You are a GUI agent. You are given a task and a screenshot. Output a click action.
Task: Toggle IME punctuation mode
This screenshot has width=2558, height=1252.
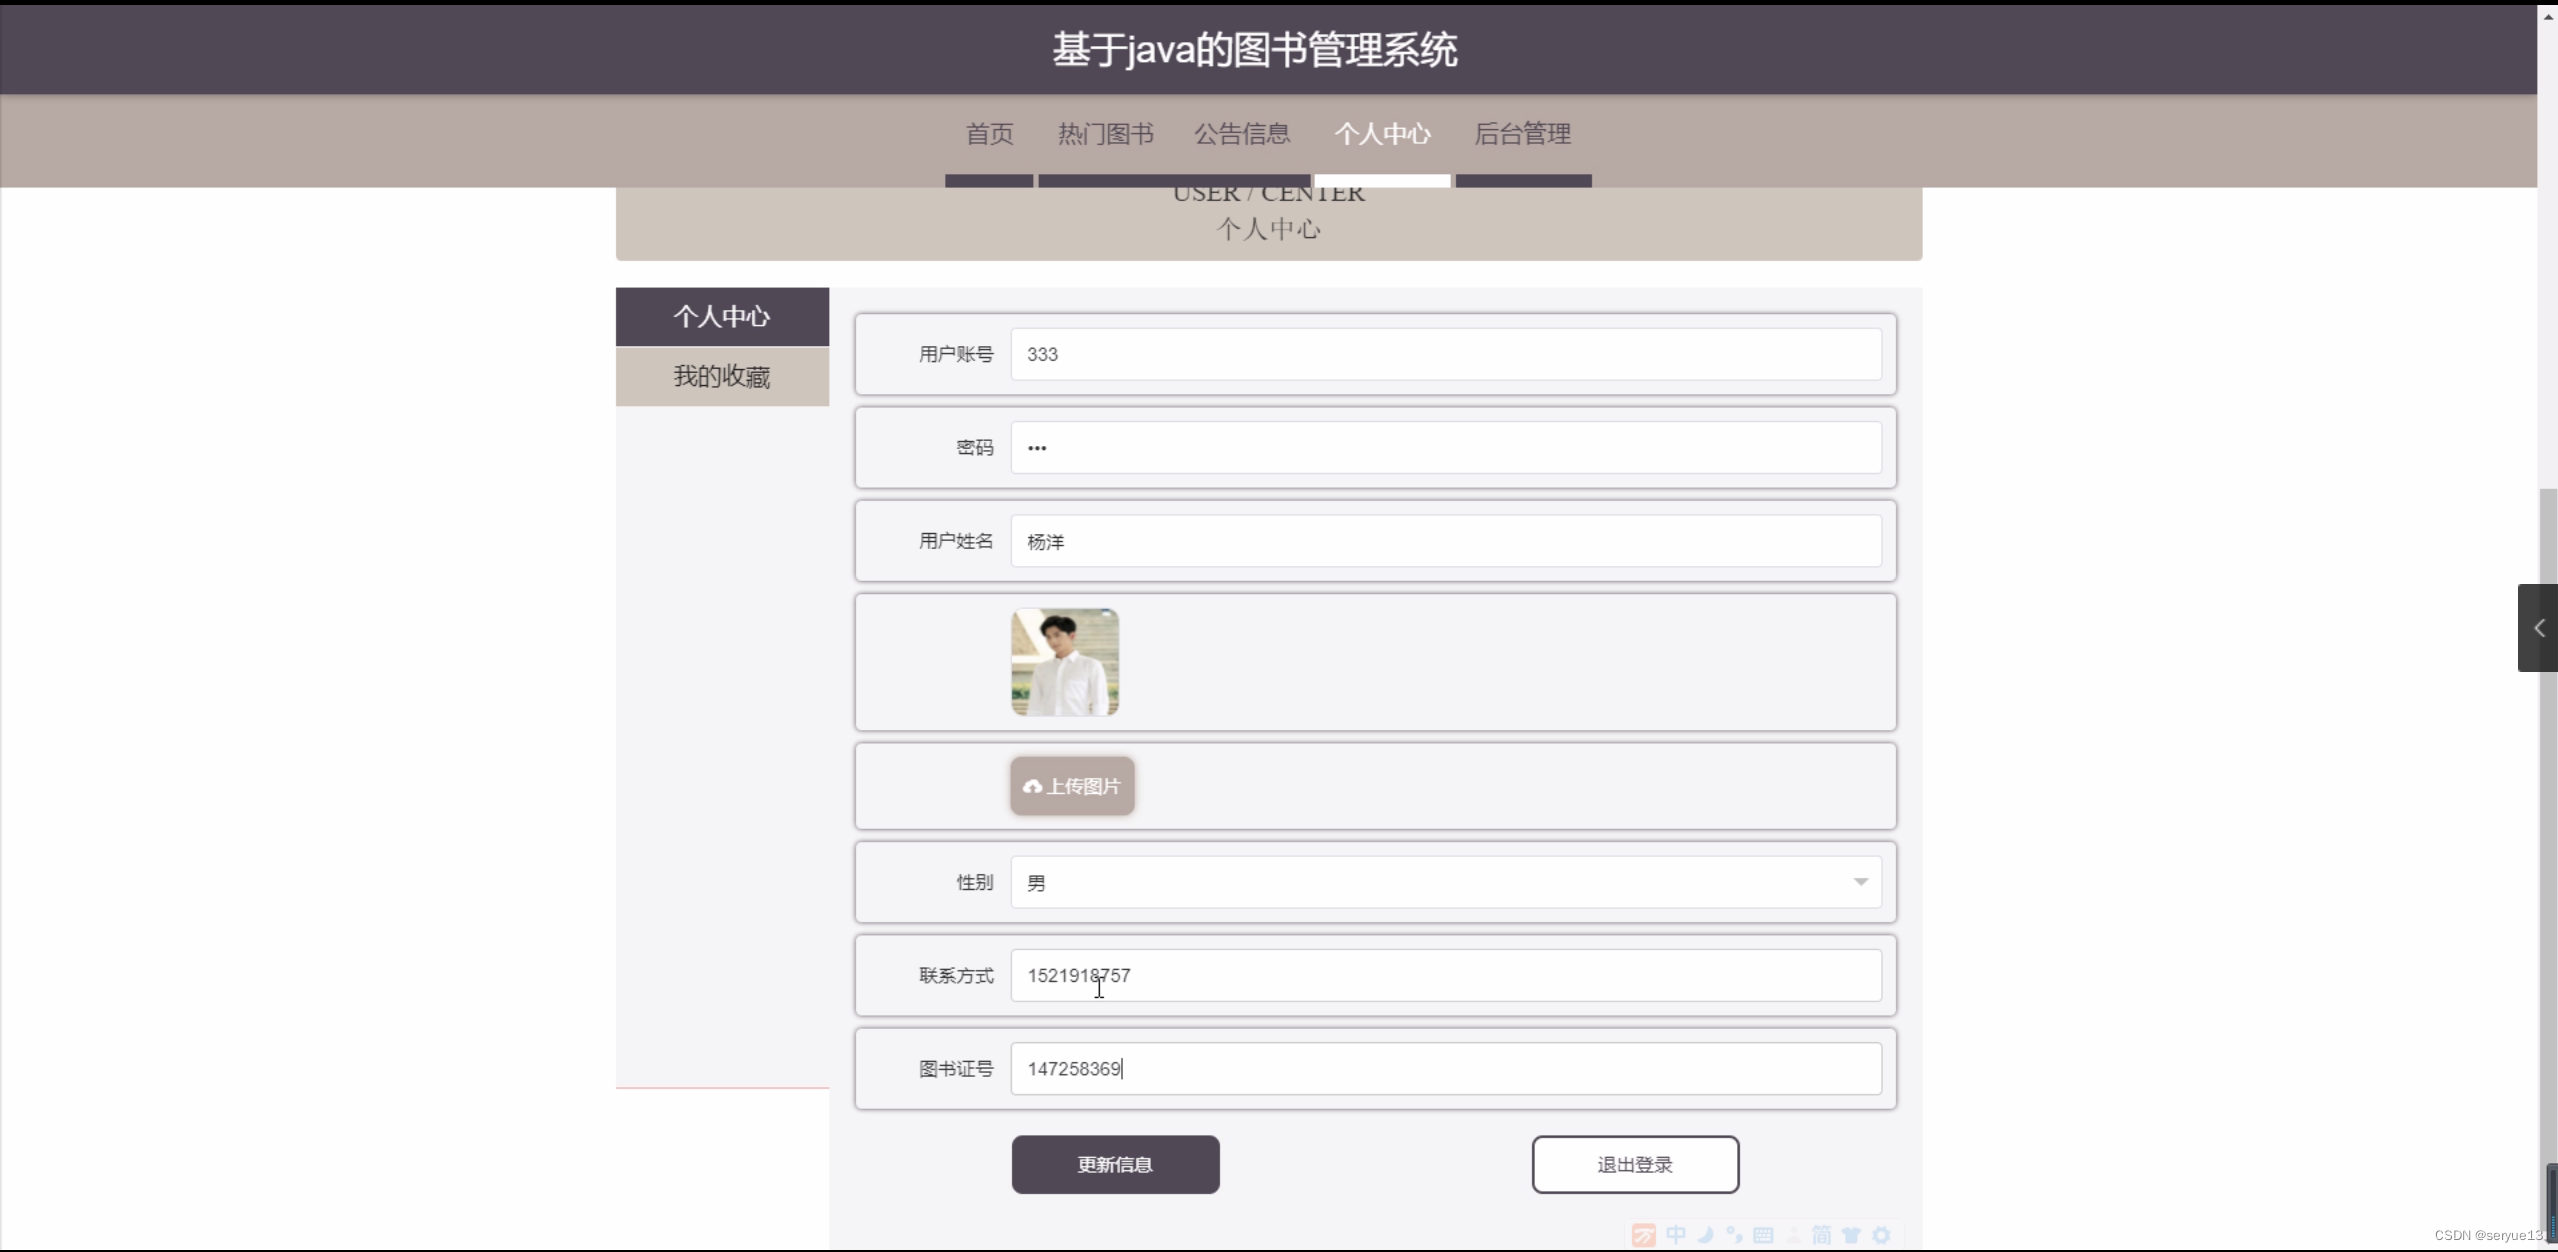coord(1735,1235)
